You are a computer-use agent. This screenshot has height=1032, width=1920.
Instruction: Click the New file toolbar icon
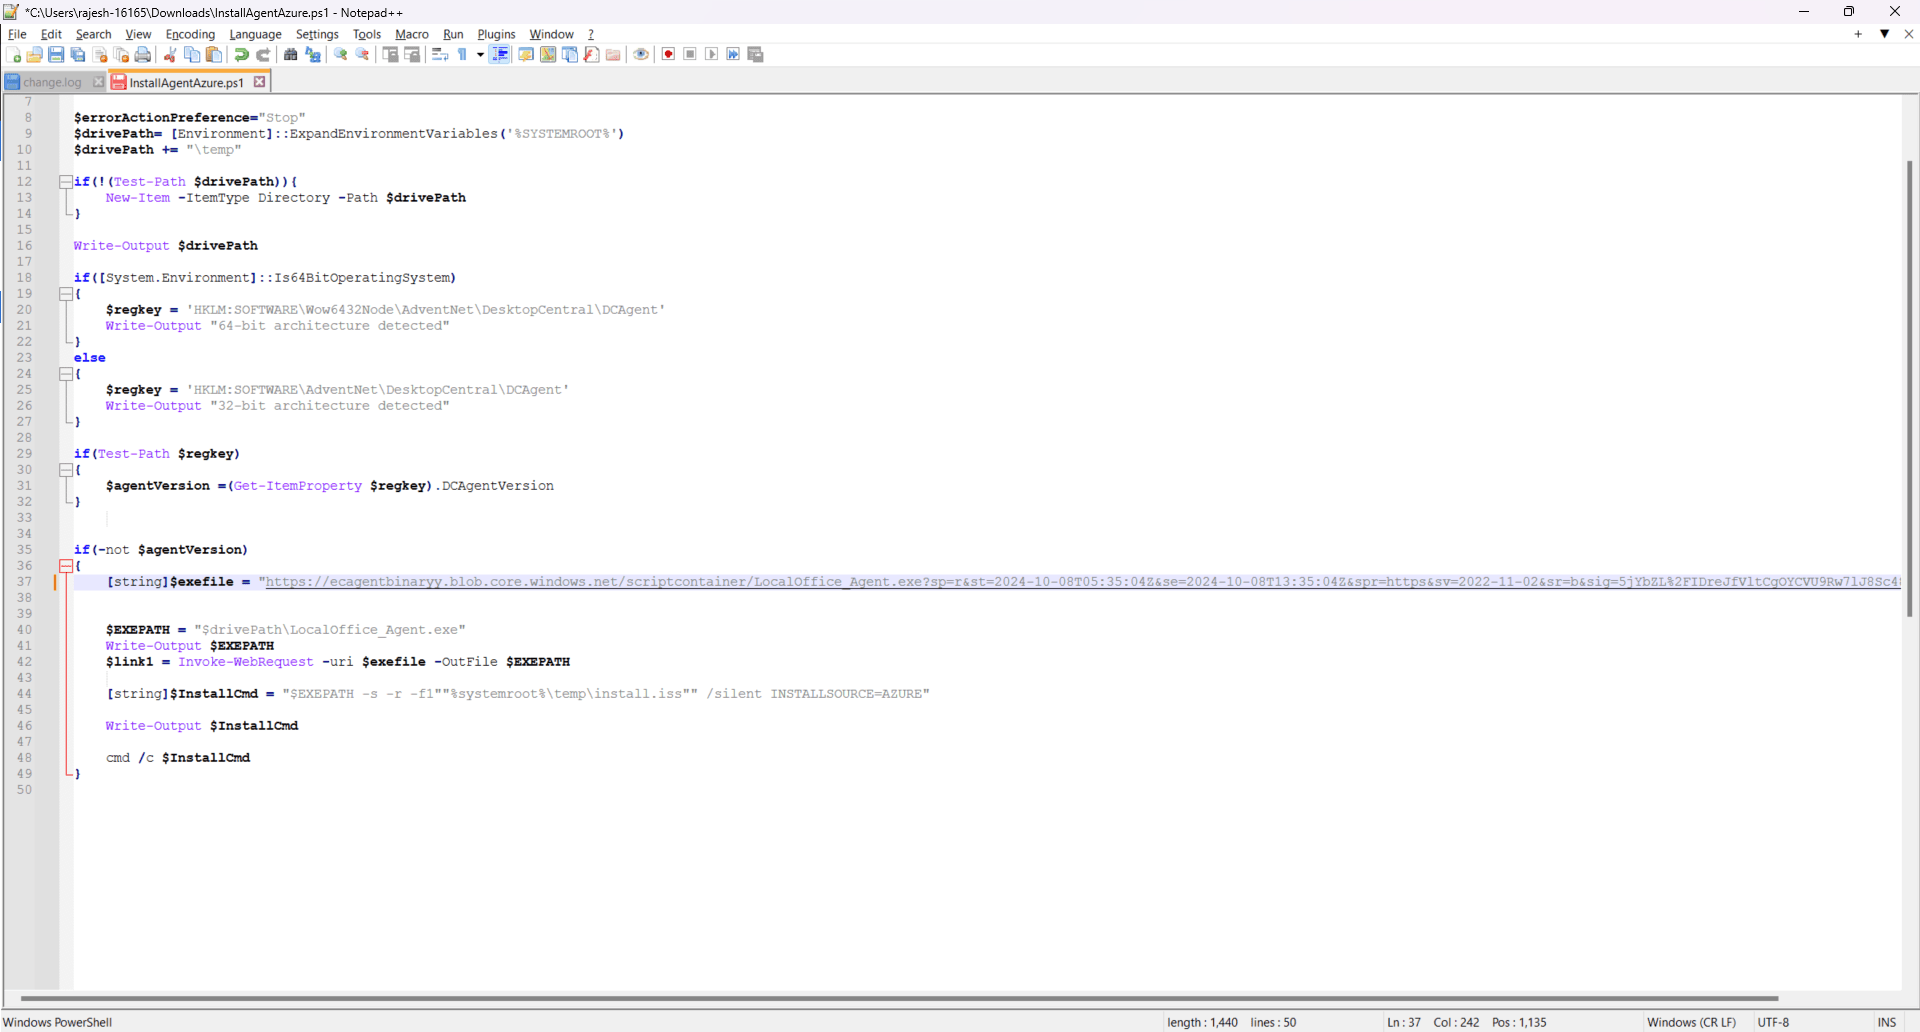tap(14, 55)
